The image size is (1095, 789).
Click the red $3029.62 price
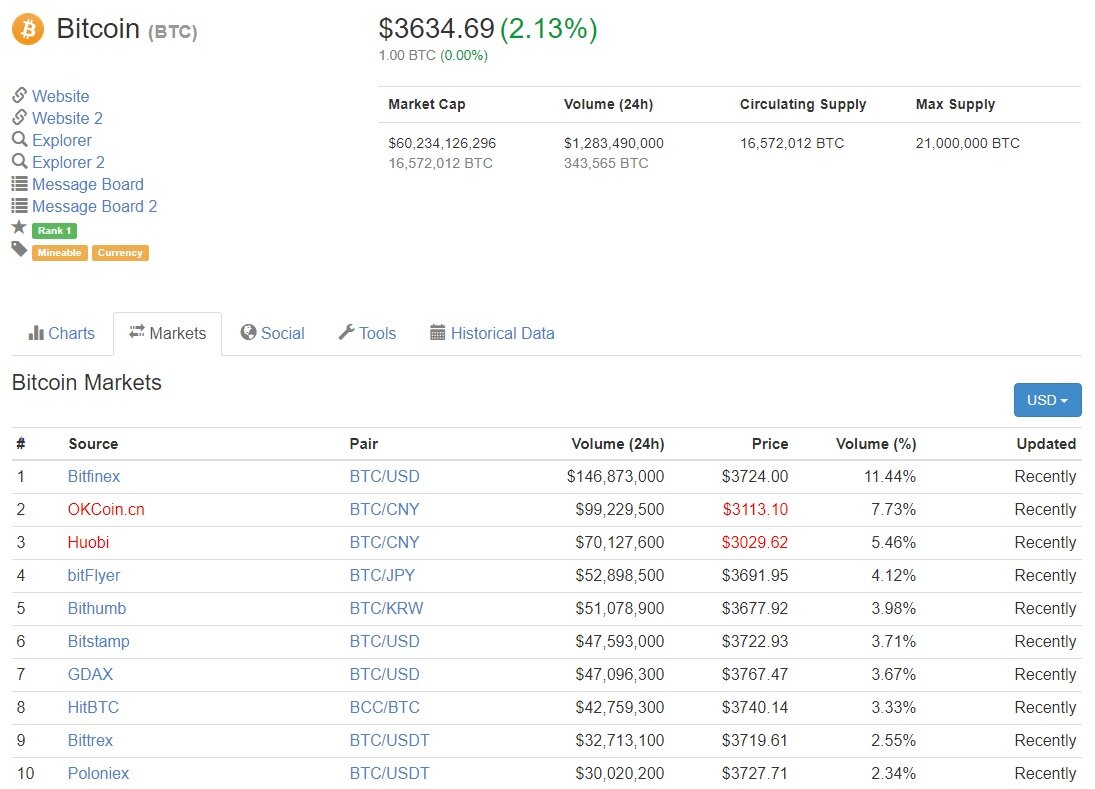tap(755, 543)
